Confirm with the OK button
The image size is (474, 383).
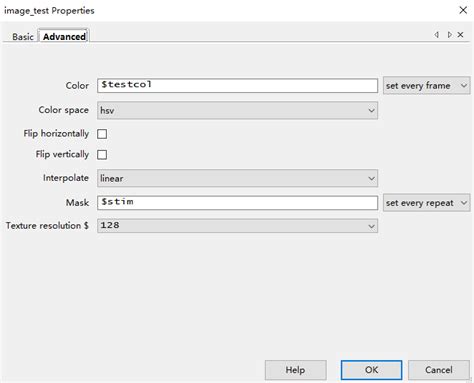point(371,370)
